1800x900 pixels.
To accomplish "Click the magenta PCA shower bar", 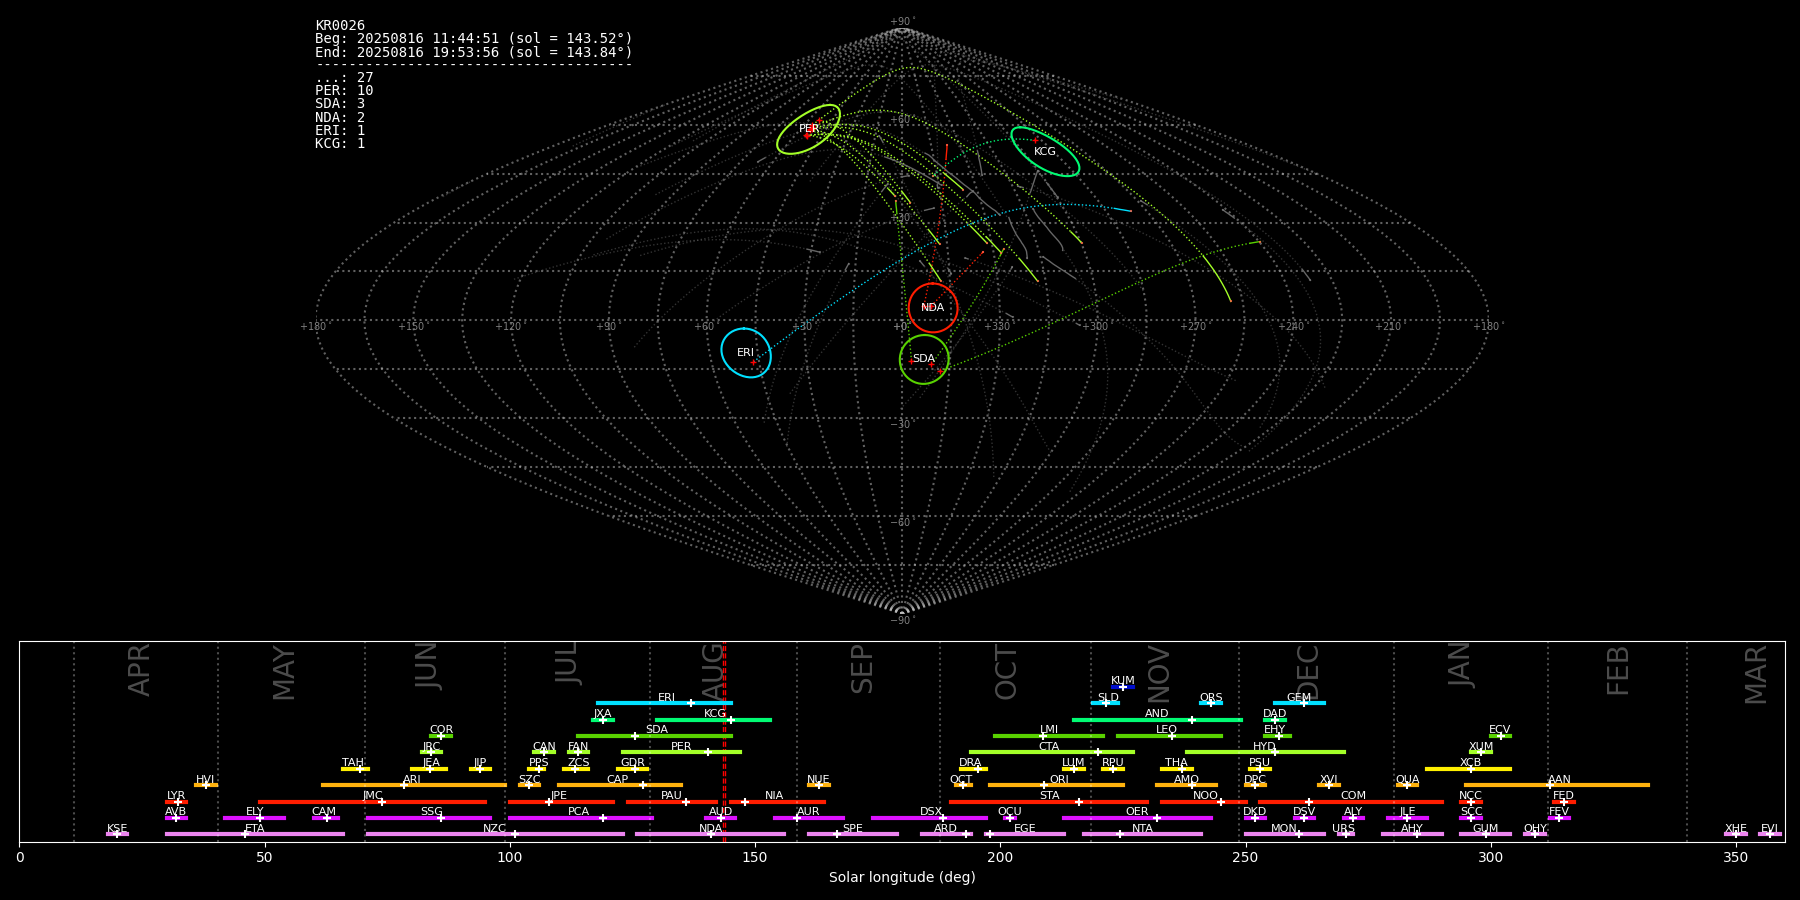I will click(x=581, y=818).
